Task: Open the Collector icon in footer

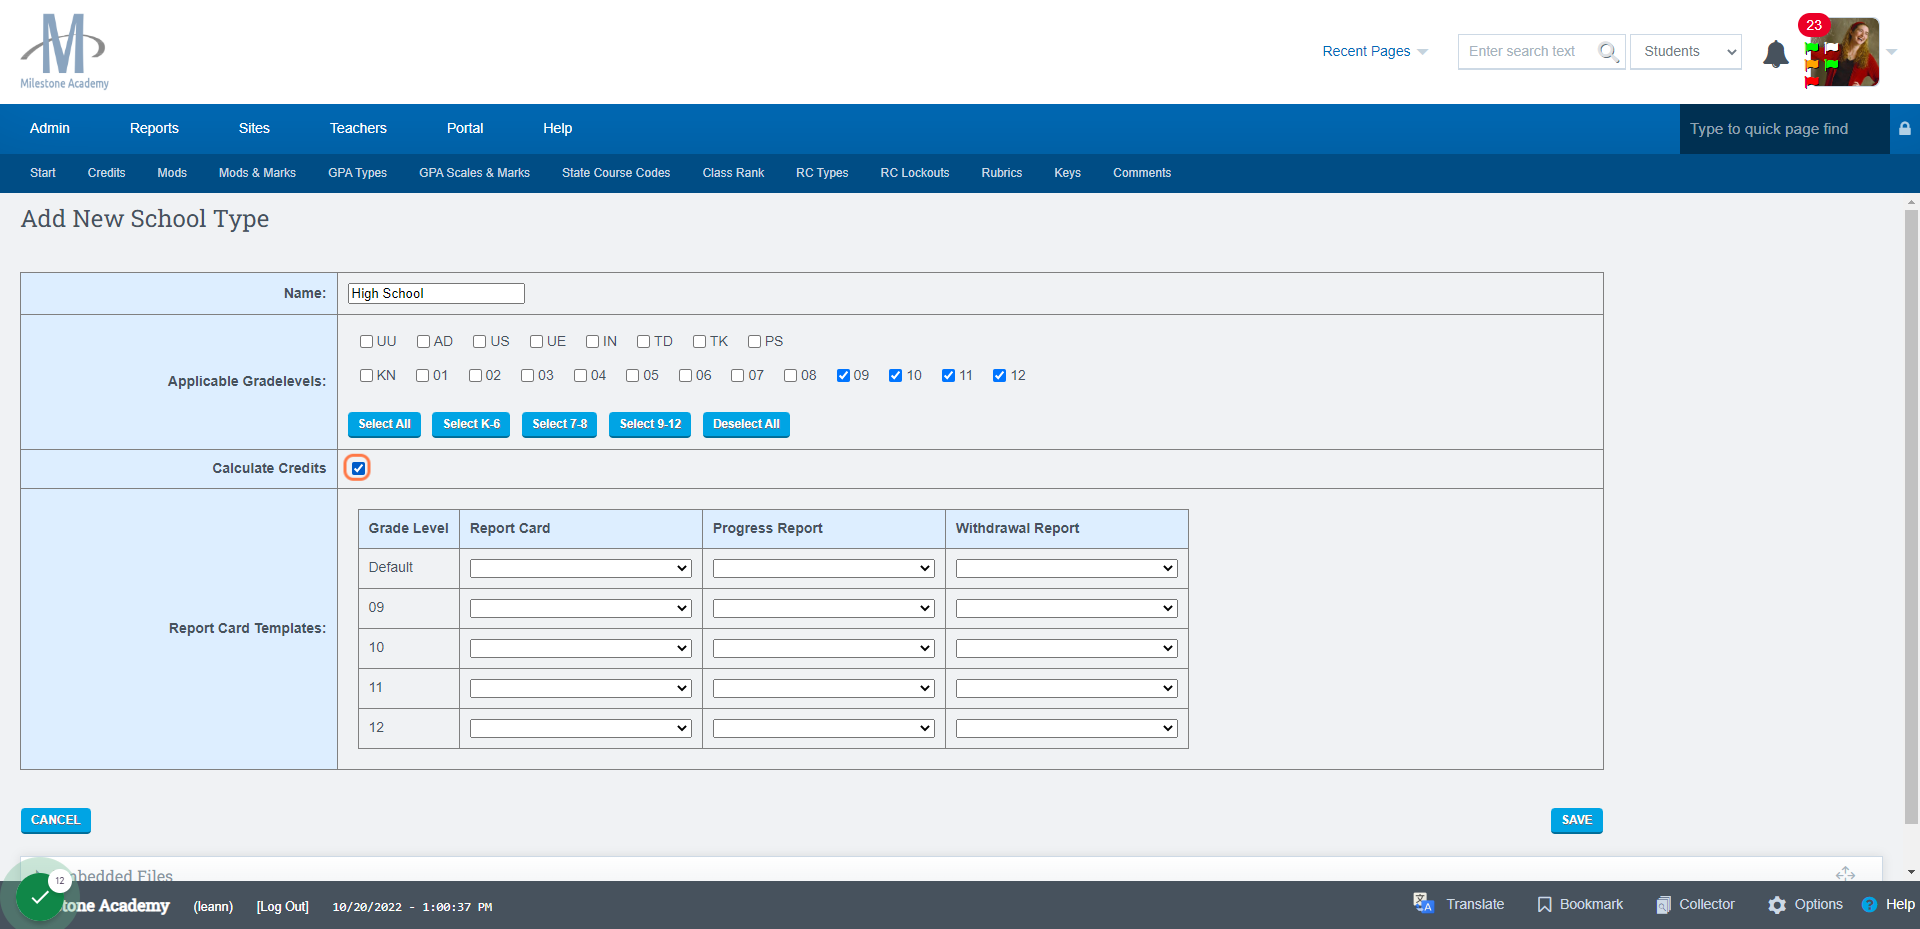Action: tap(1663, 904)
